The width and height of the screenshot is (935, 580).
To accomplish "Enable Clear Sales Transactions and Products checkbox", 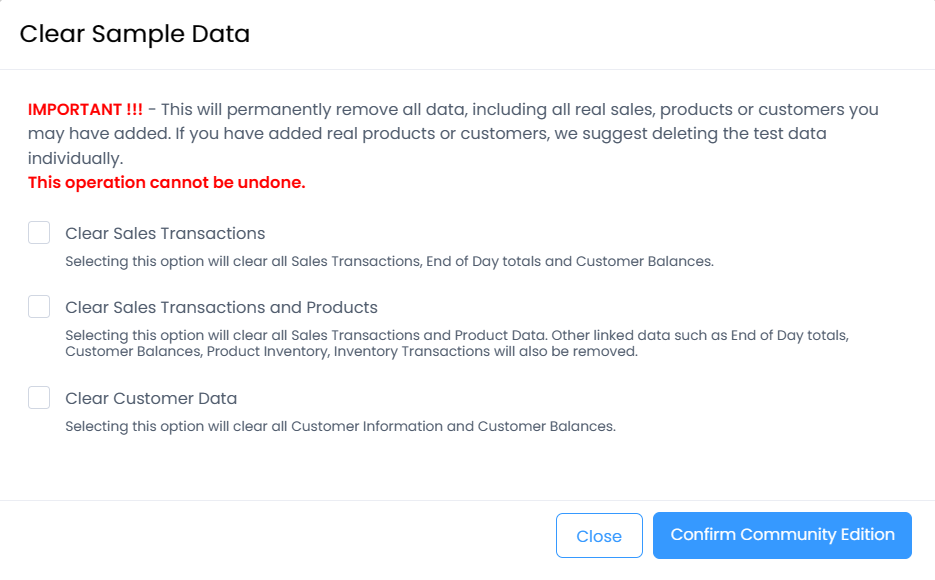I will (39, 307).
